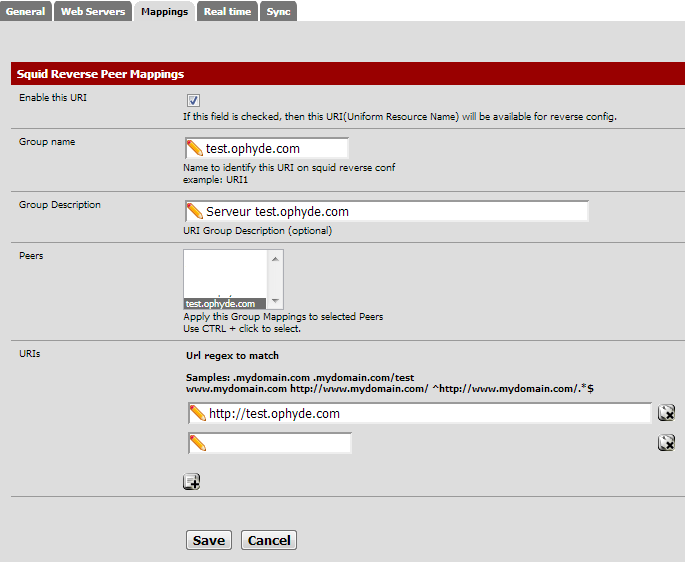Click the Group name text test.ophyde.com
The height and width of the screenshot is (562, 685).
tap(252, 149)
